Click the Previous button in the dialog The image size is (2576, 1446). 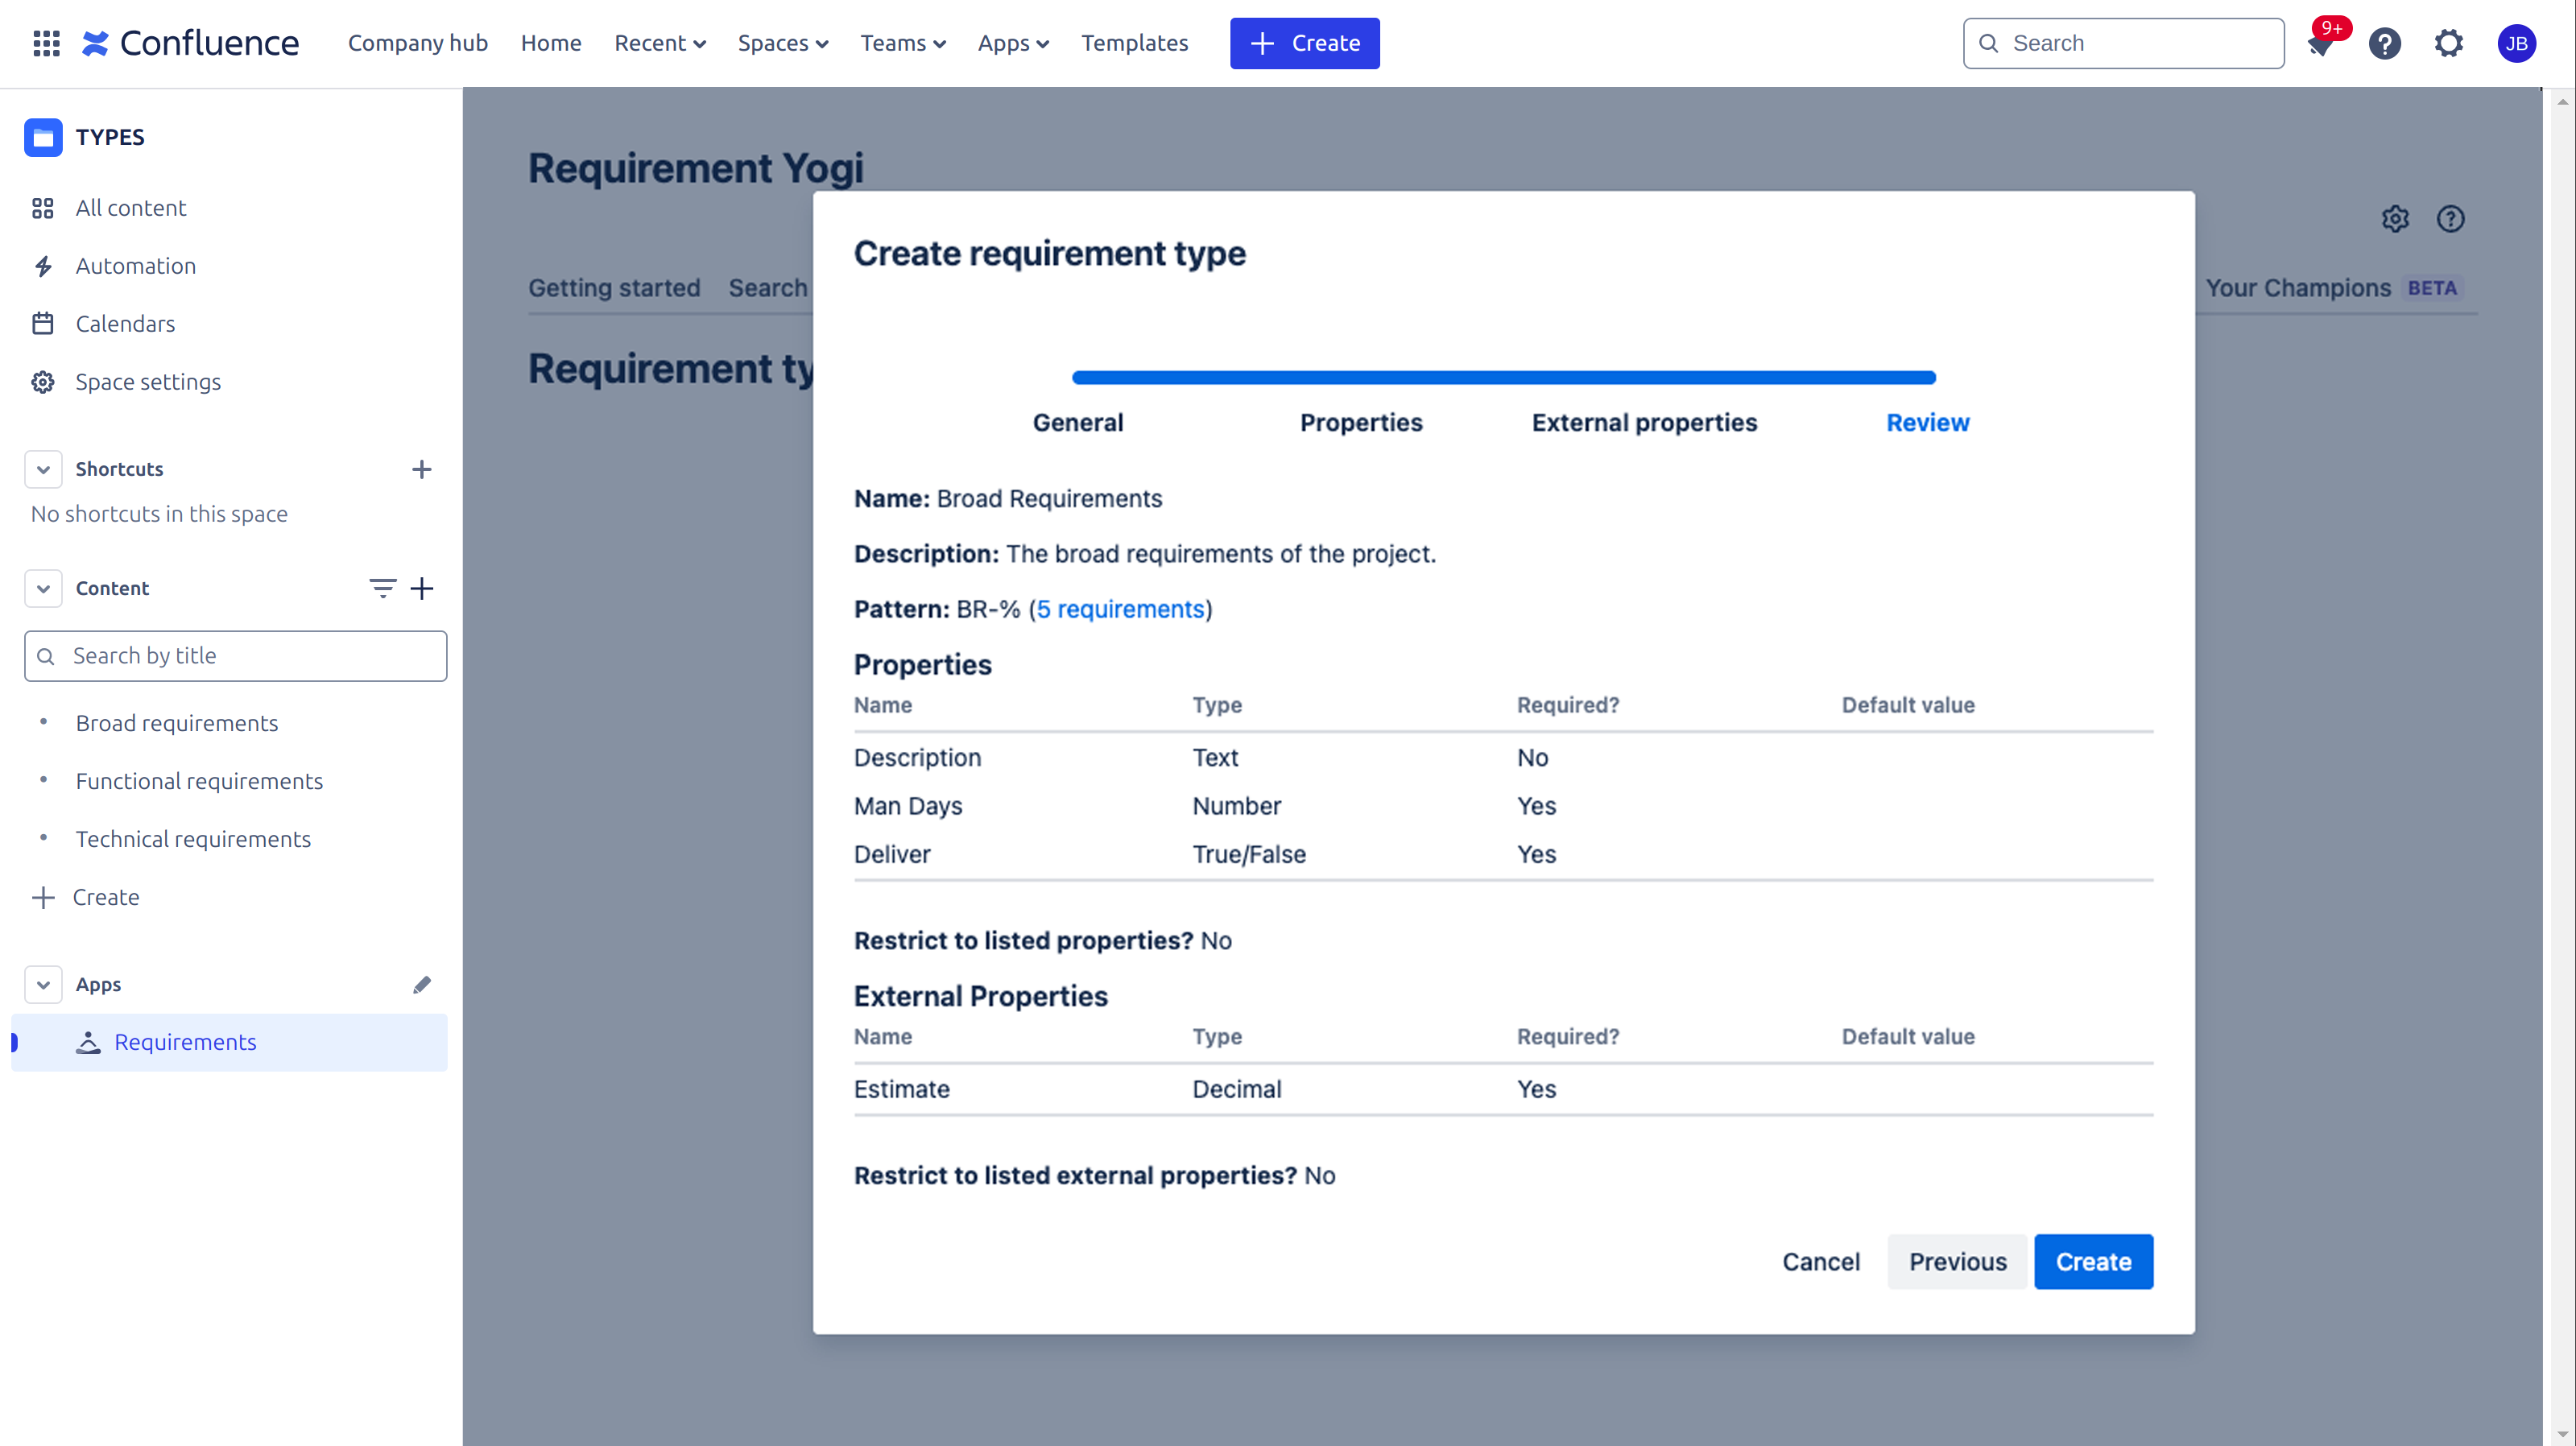click(x=1956, y=1261)
